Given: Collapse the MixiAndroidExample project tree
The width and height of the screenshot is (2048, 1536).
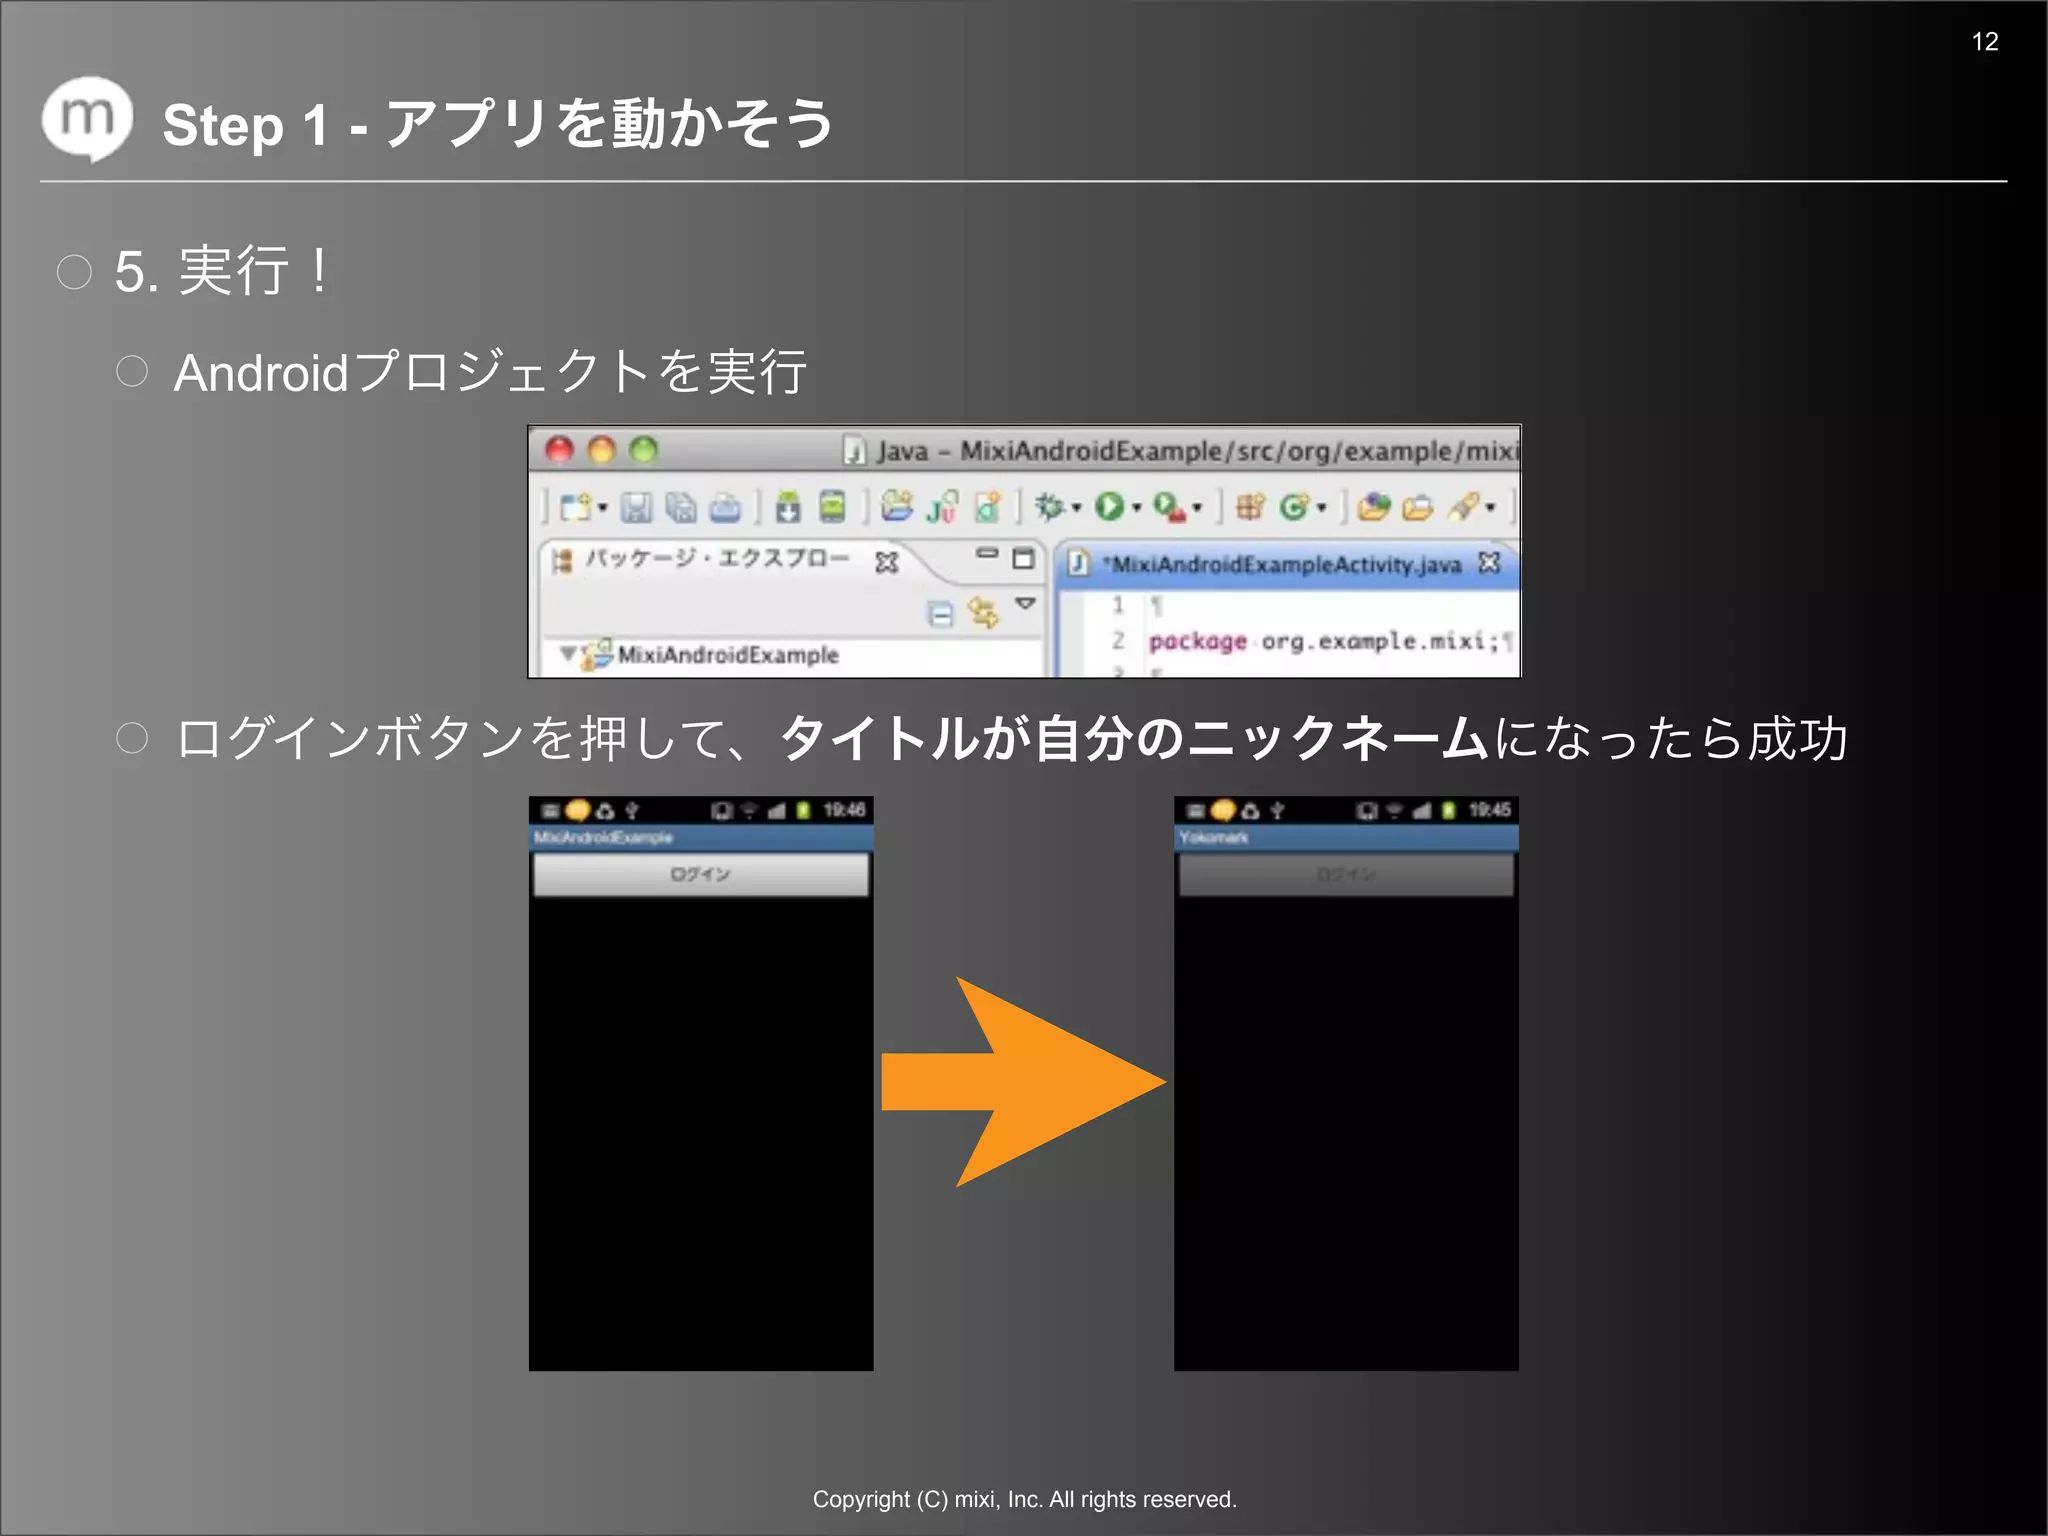Looking at the screenshot, I should [567, 653].
